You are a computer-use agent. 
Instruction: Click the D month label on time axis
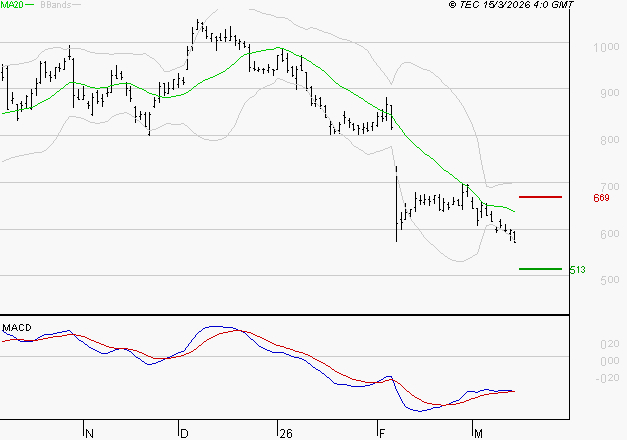point(184,434)
